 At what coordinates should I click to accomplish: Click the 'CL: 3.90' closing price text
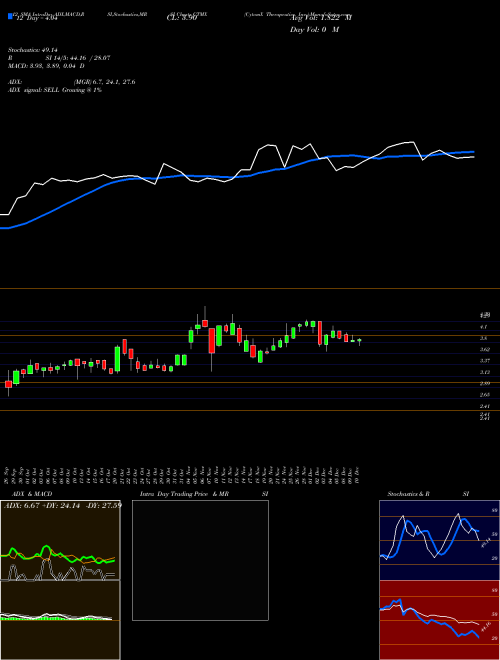181,19
